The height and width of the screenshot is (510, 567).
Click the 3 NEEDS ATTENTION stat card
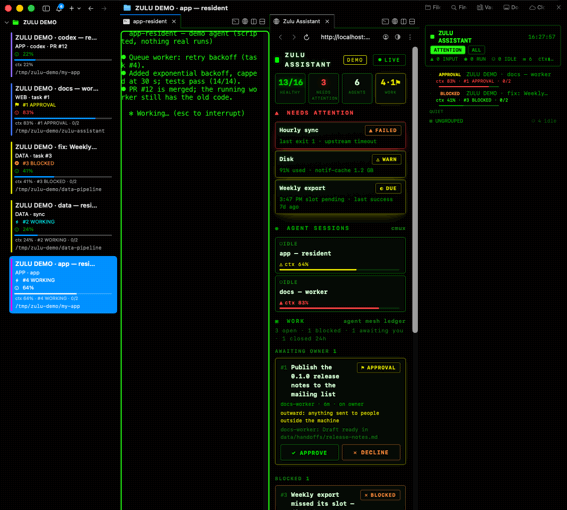click(x=324, y=88)
